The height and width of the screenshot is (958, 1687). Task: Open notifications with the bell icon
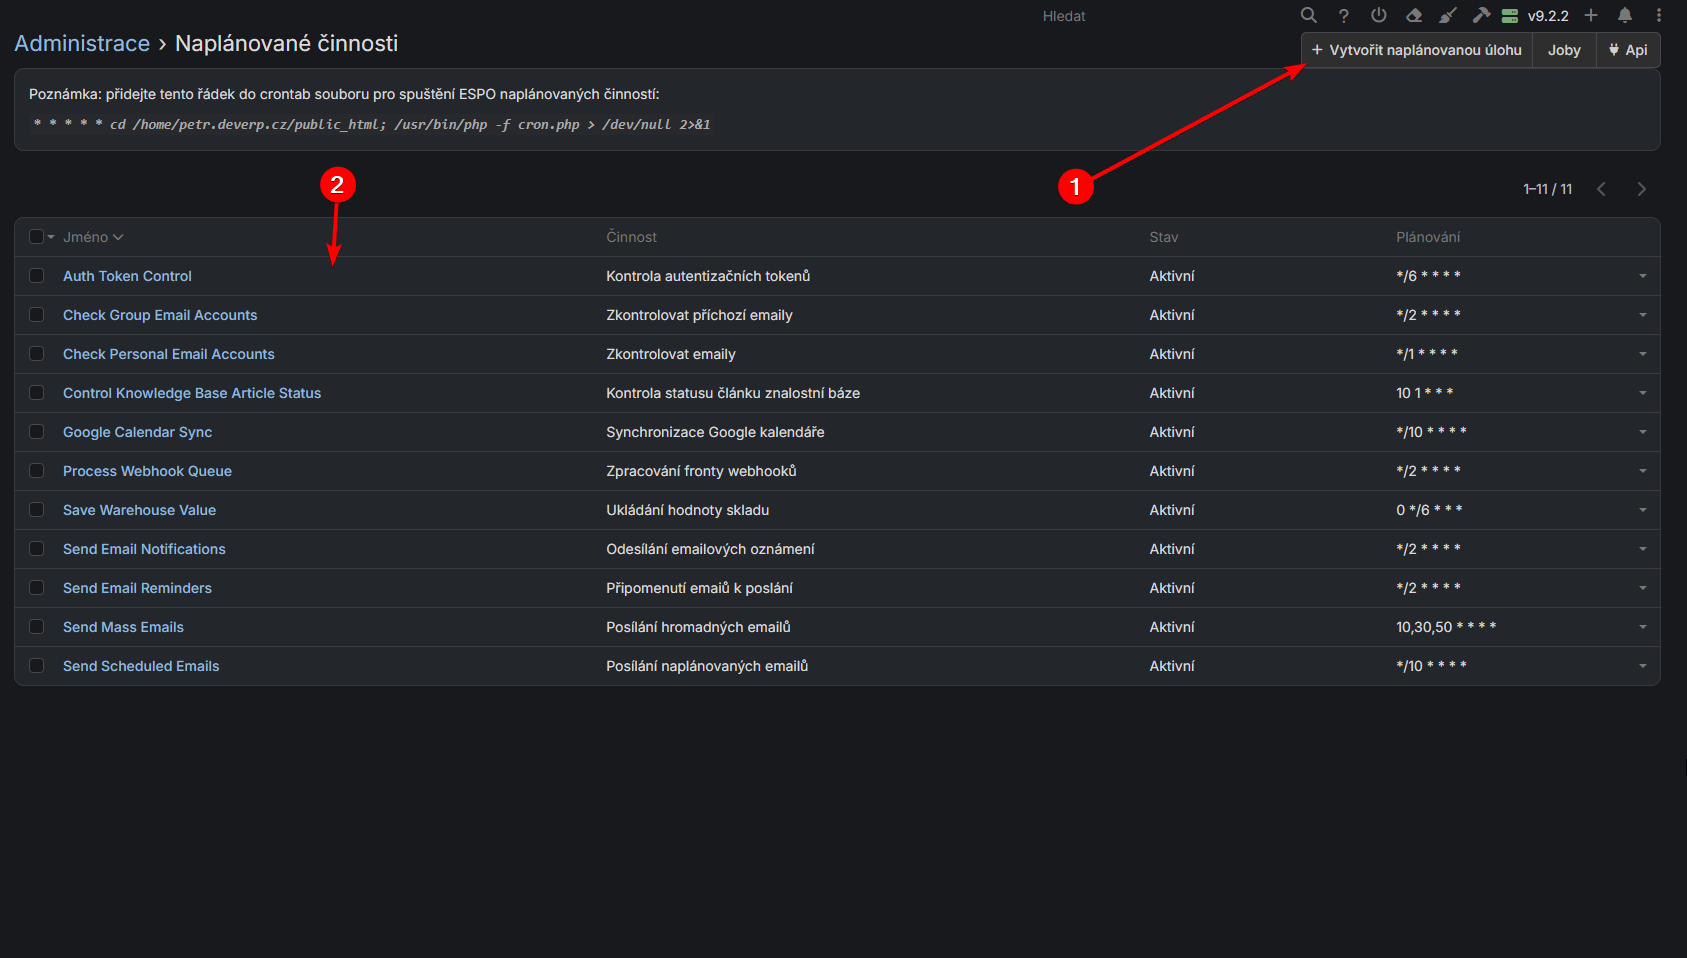1625,15
